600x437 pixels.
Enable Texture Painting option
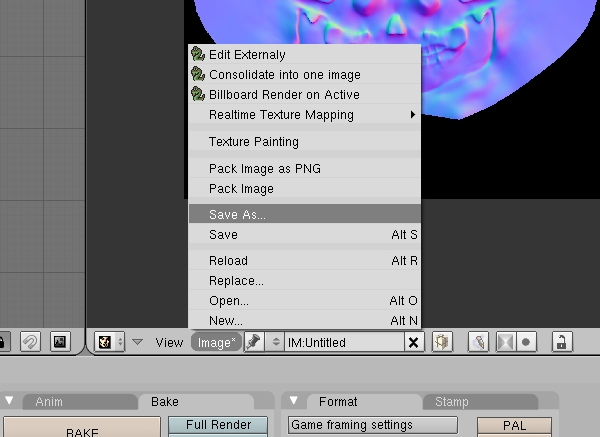(305, 142)
